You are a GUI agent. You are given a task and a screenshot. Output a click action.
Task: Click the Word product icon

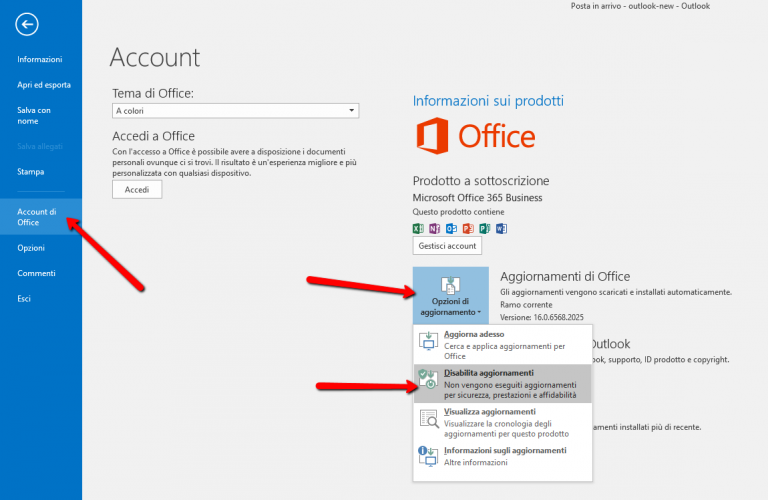[501, 228]
